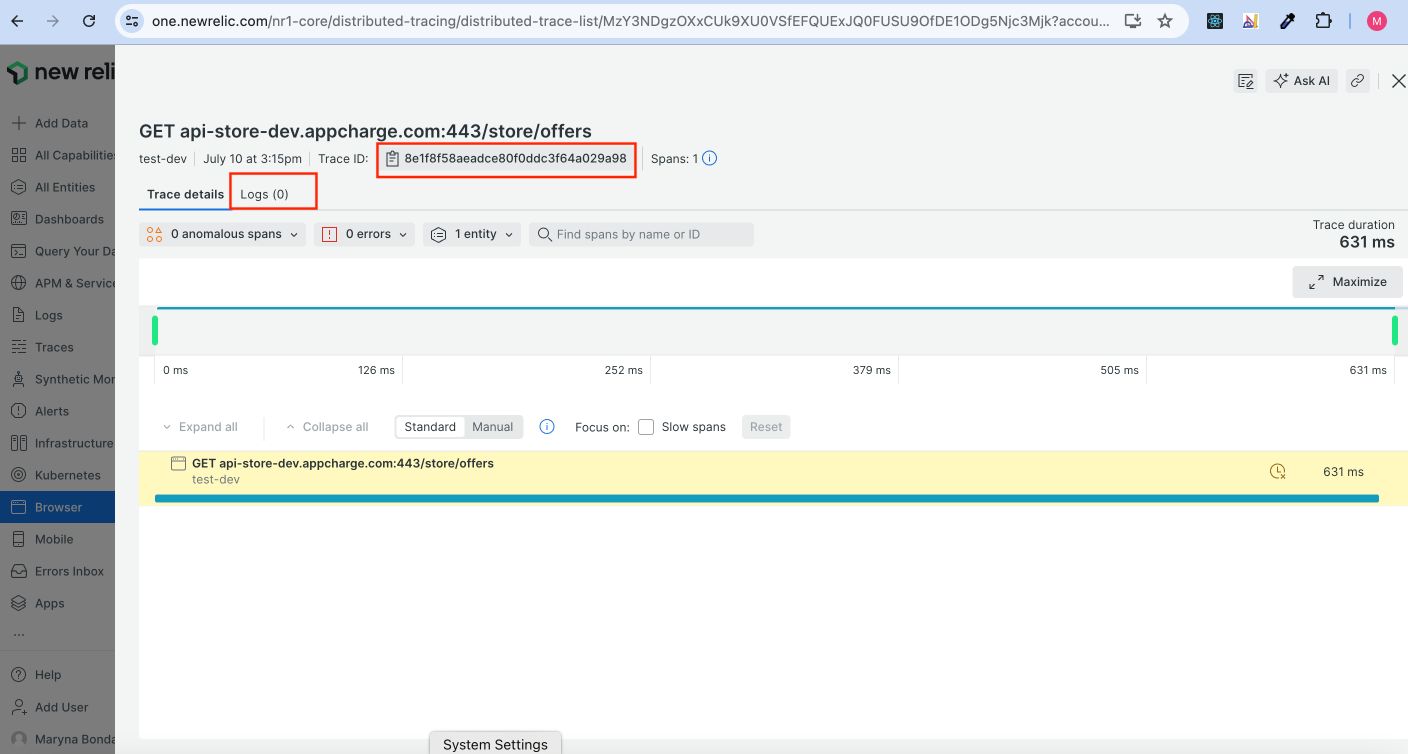The height and width of the screenshot is (754, 1408).
Task: Open Apps in sidebar
Action: pyautogui.click(x=58, y=603)
